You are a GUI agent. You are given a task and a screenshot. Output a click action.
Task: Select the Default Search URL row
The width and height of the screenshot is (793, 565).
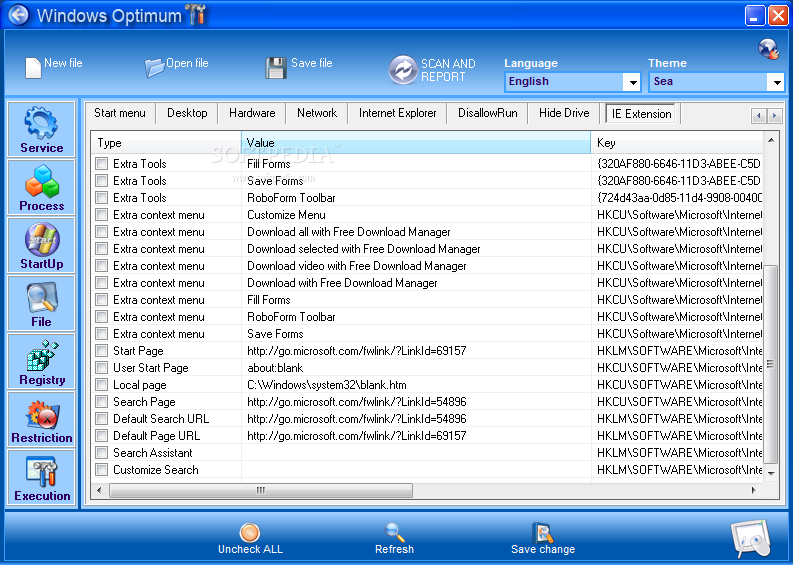click(x=427, y=418)
